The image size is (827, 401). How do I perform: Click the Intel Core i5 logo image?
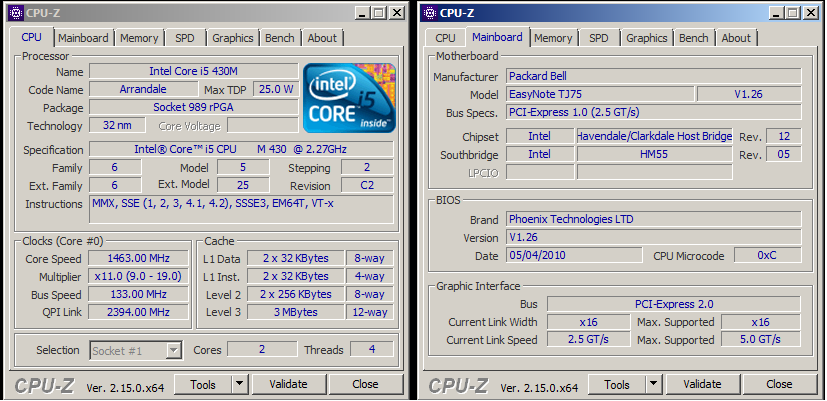click(349, 98)
